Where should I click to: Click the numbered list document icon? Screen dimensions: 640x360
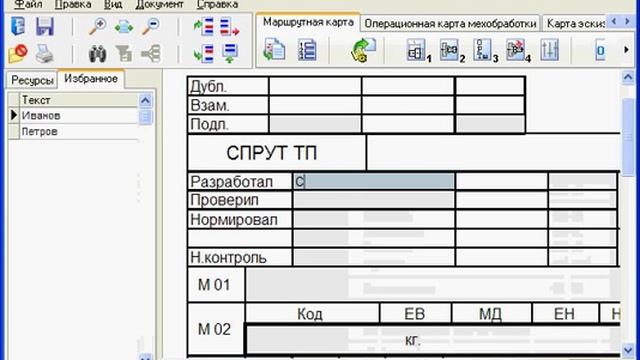click(307, 50)
